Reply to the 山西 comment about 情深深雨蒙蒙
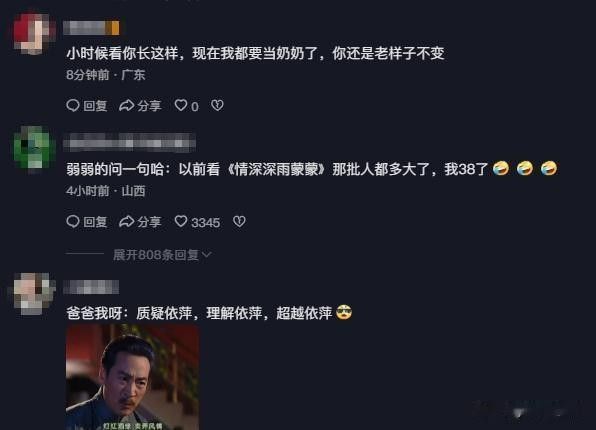The width and height of the screenshot is (596, 430). click(x=87, y=221)
